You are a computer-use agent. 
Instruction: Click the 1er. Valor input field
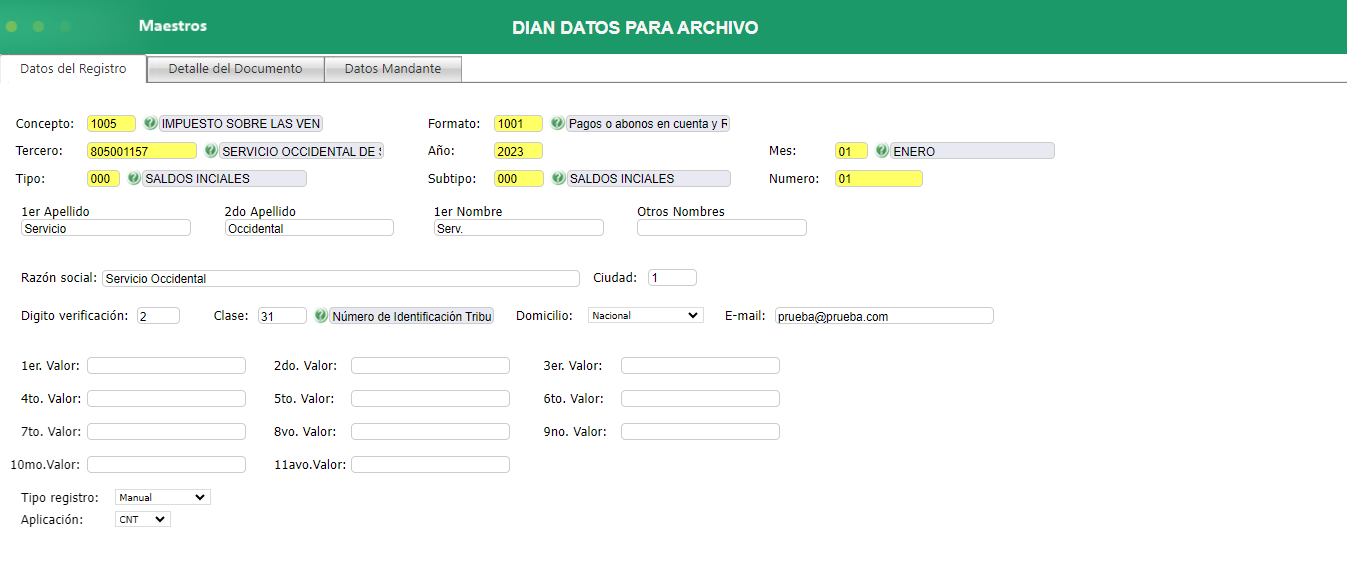click(166, 365)
